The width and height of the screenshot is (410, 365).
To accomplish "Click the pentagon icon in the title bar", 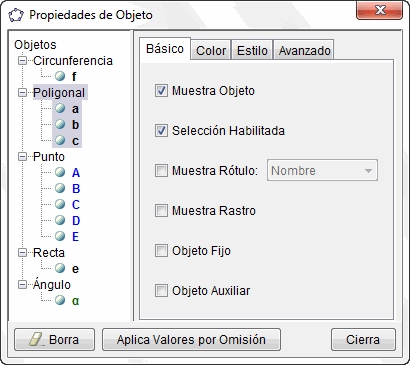I will (x=16, y=15).
